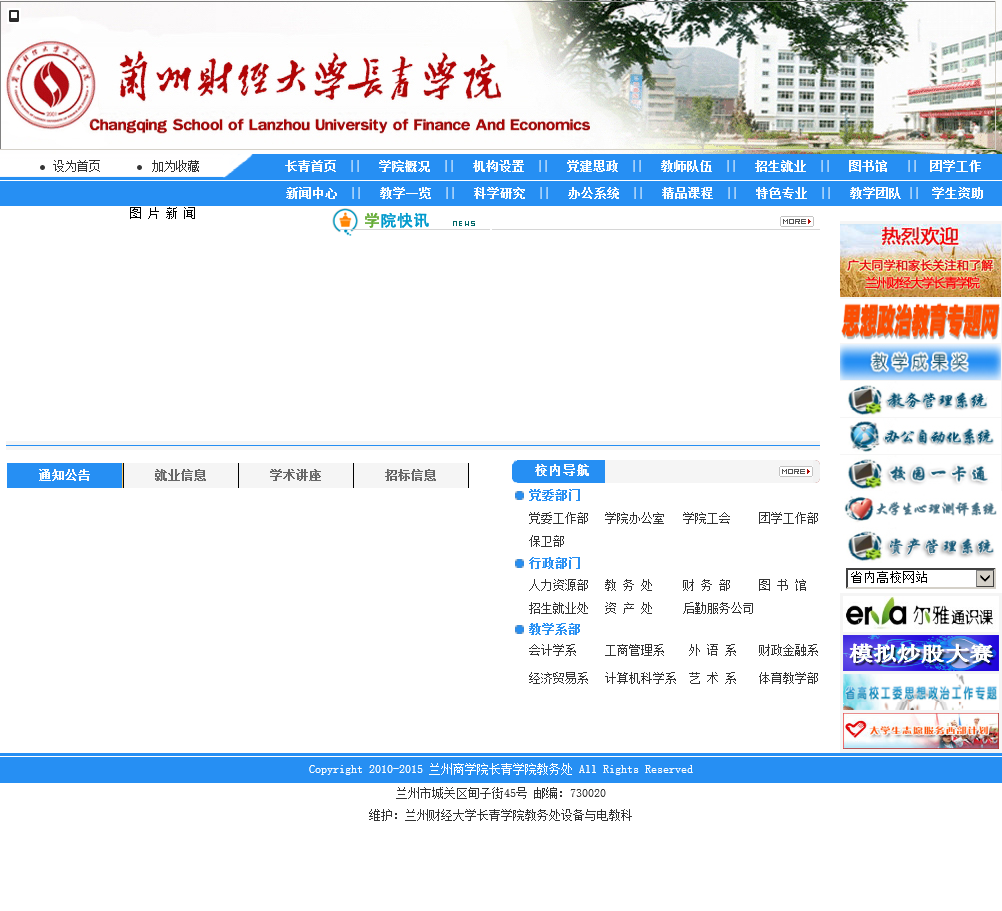Screen dimensions: 1002x911
Task: Switch to the 就业信息 tab
Action: [x=180, y=476]
